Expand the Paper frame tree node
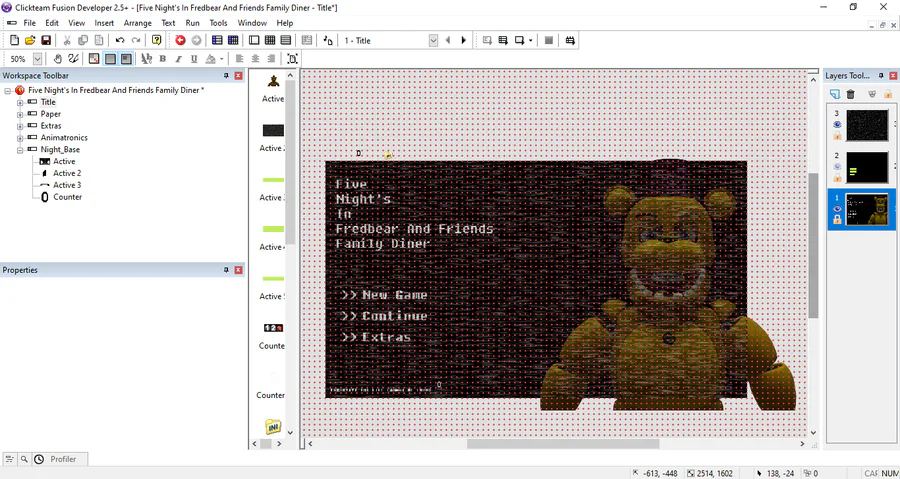Screen dimensions: 900x479 click(20, 114)
